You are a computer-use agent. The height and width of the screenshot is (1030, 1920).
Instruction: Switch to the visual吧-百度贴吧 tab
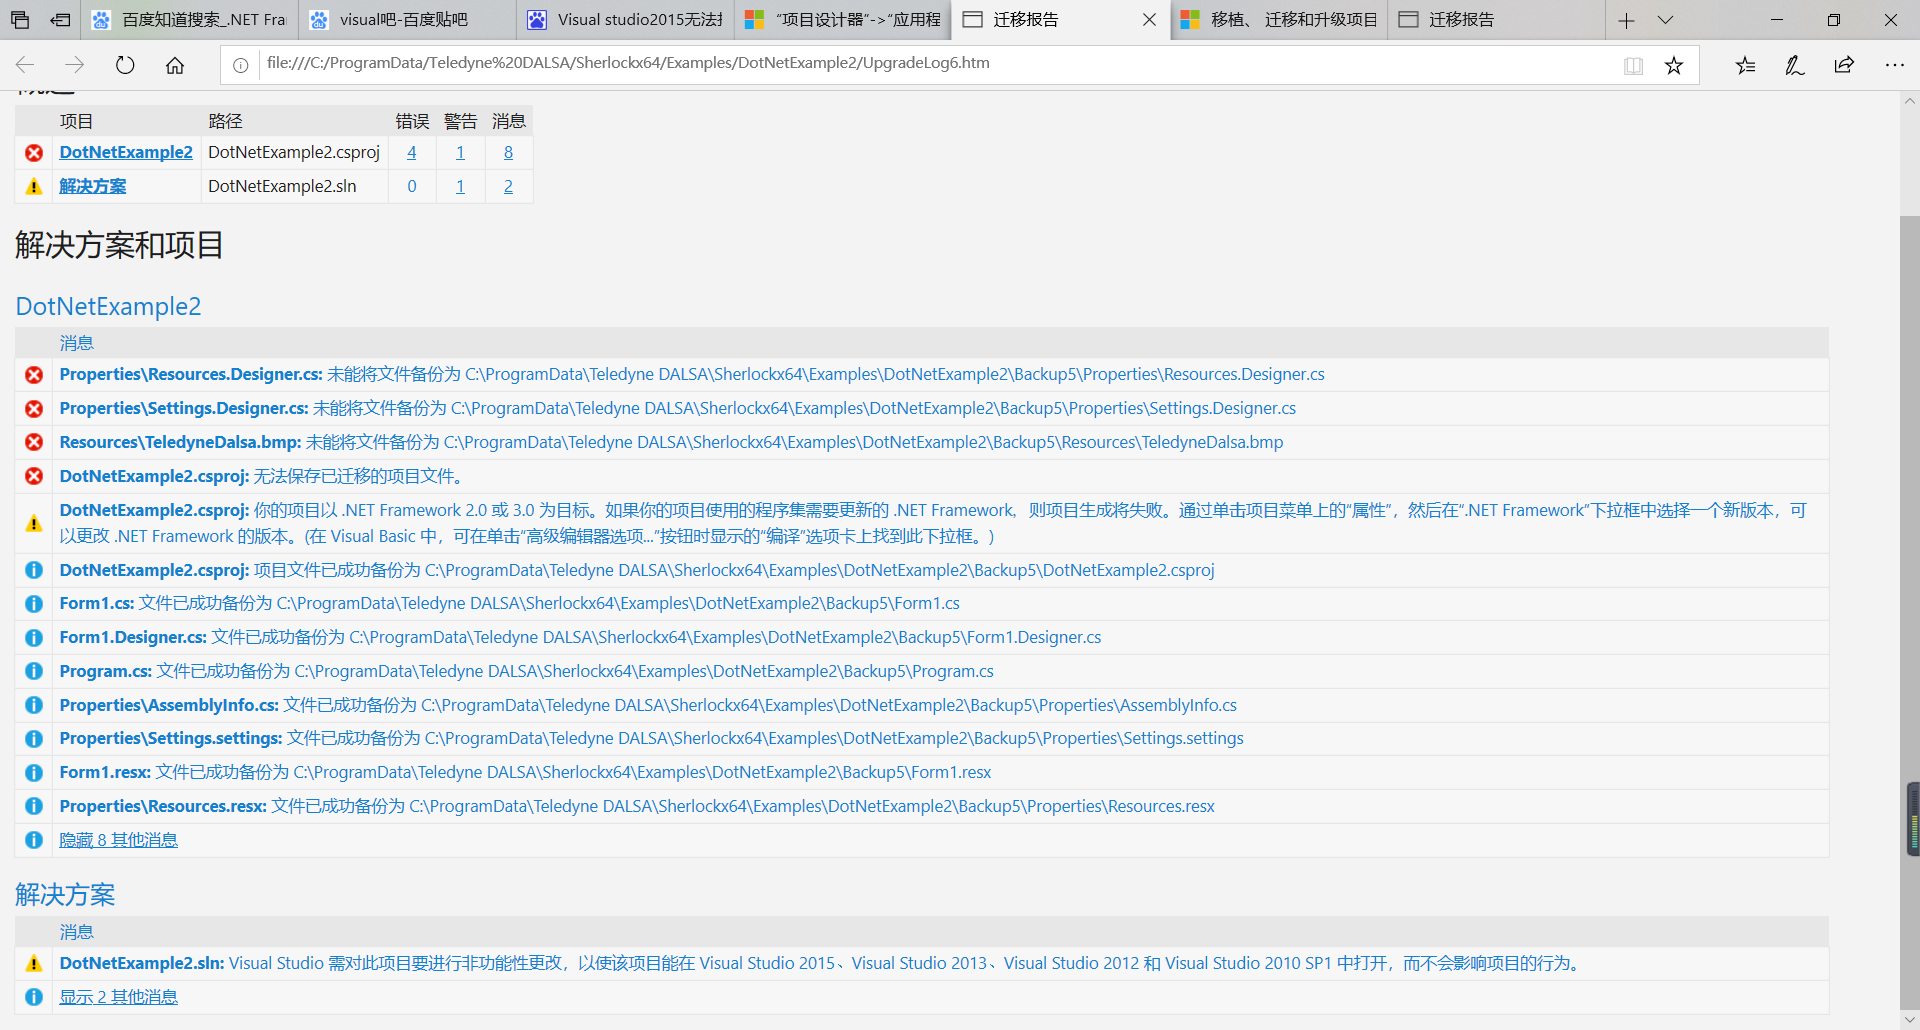407,20
